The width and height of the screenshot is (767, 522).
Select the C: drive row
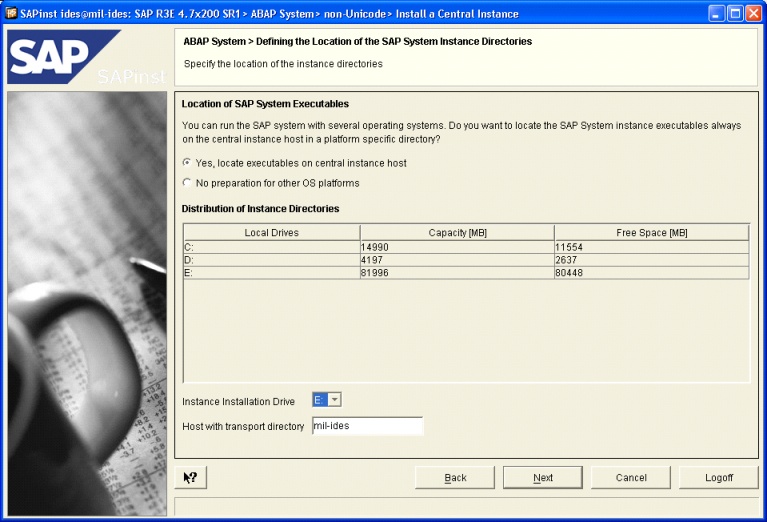[x=466, y=247]
